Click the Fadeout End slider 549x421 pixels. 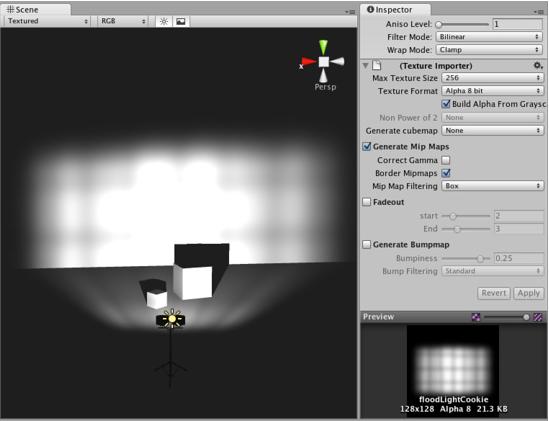pos(465,229)
